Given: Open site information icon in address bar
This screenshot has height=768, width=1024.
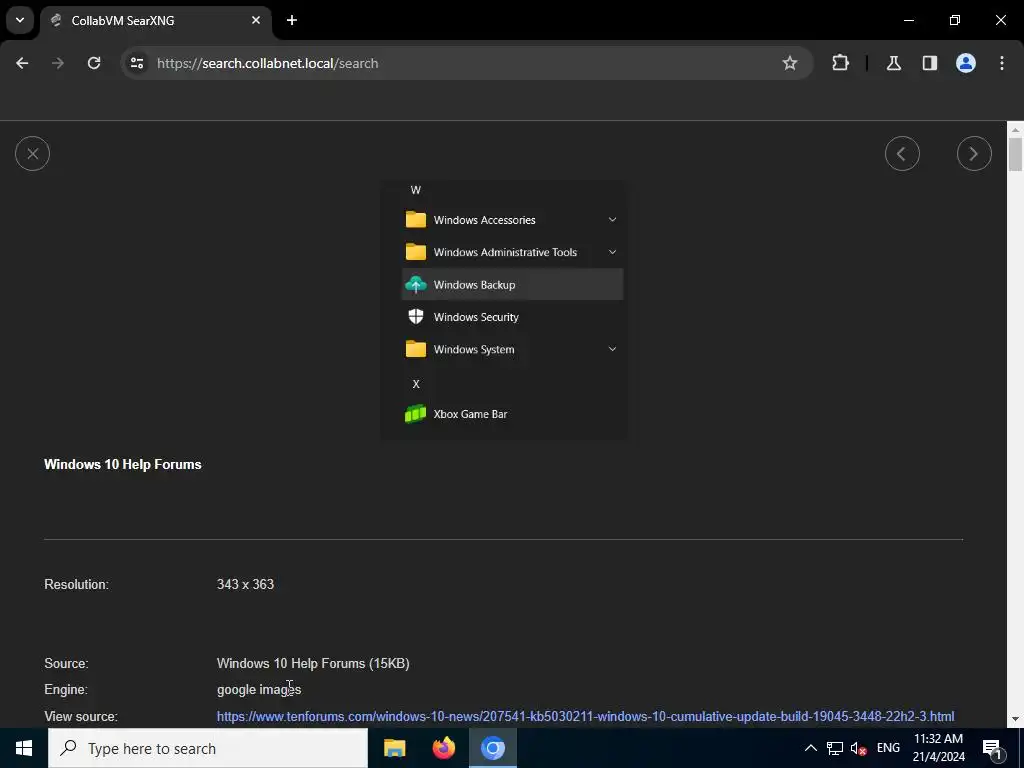Looking at the screenshot, I should click(136, 63).
